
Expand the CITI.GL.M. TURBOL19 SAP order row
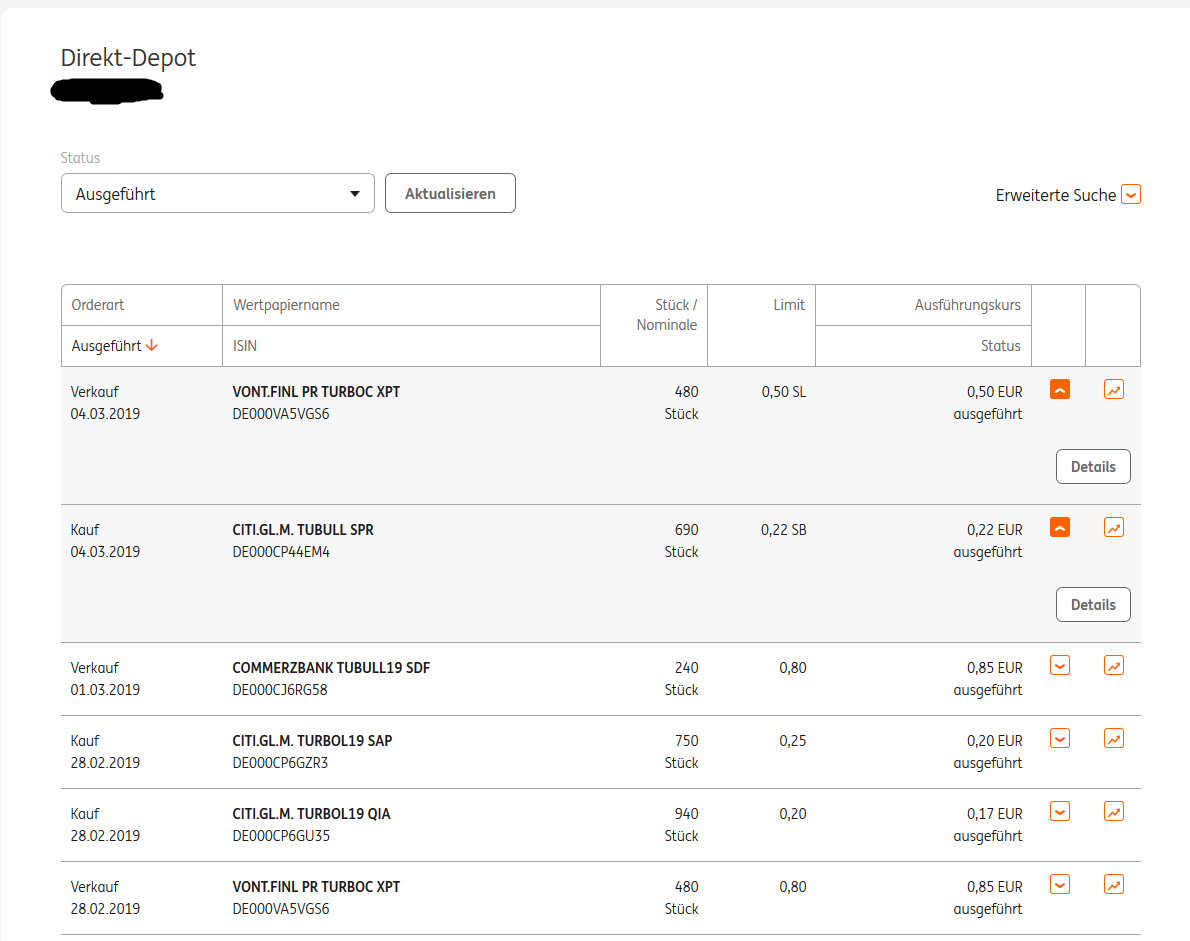[1060, 738]
